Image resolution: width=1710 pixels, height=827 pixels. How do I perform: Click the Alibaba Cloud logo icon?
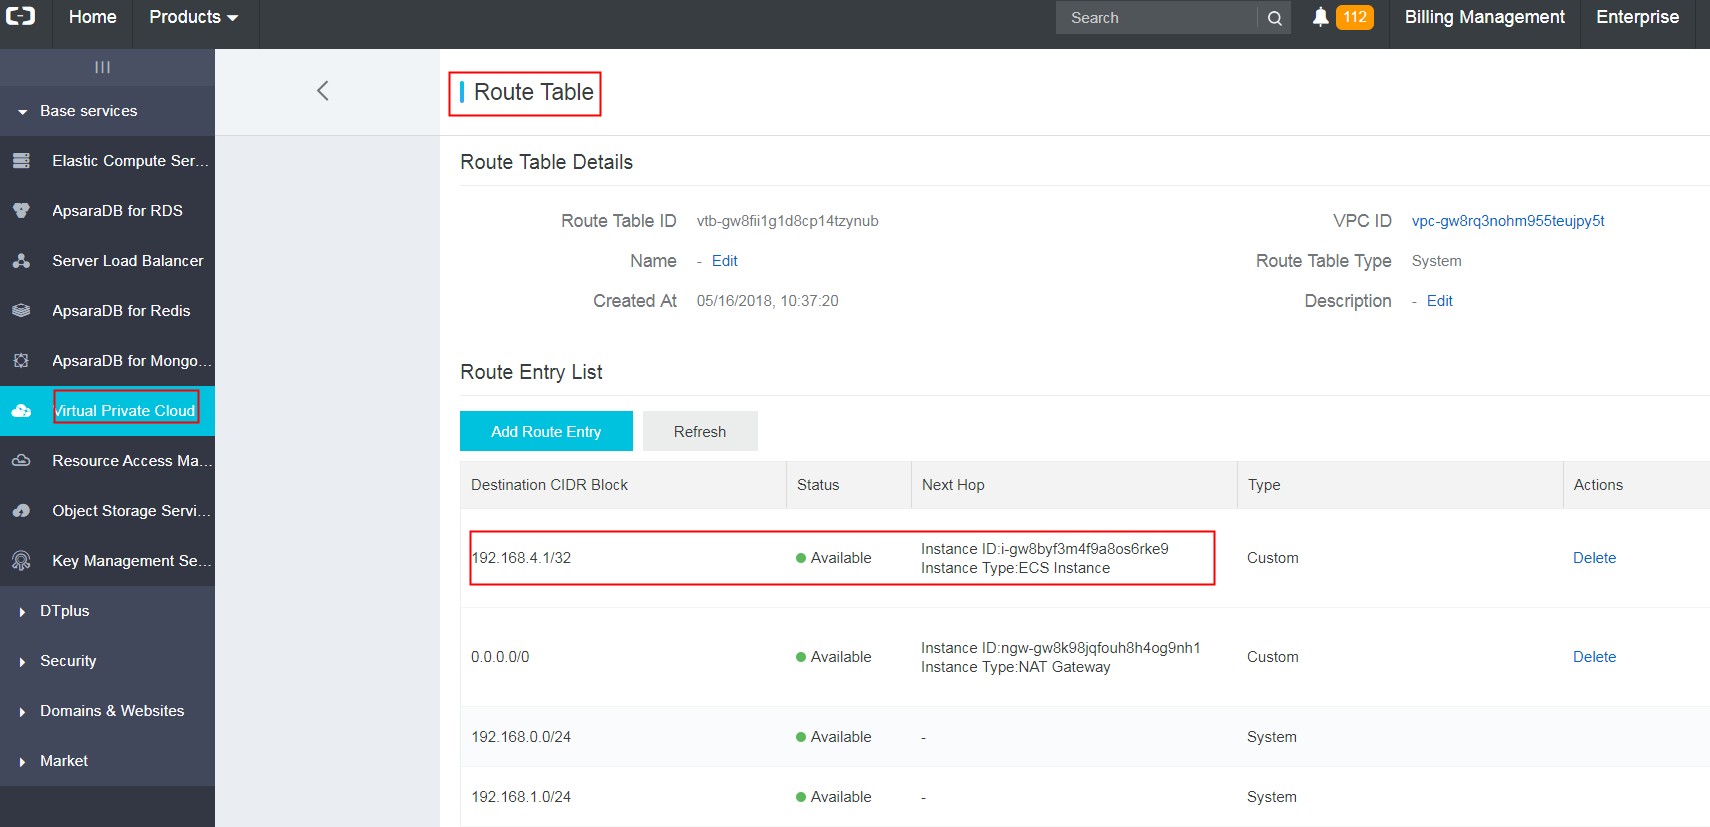point(21,16)
